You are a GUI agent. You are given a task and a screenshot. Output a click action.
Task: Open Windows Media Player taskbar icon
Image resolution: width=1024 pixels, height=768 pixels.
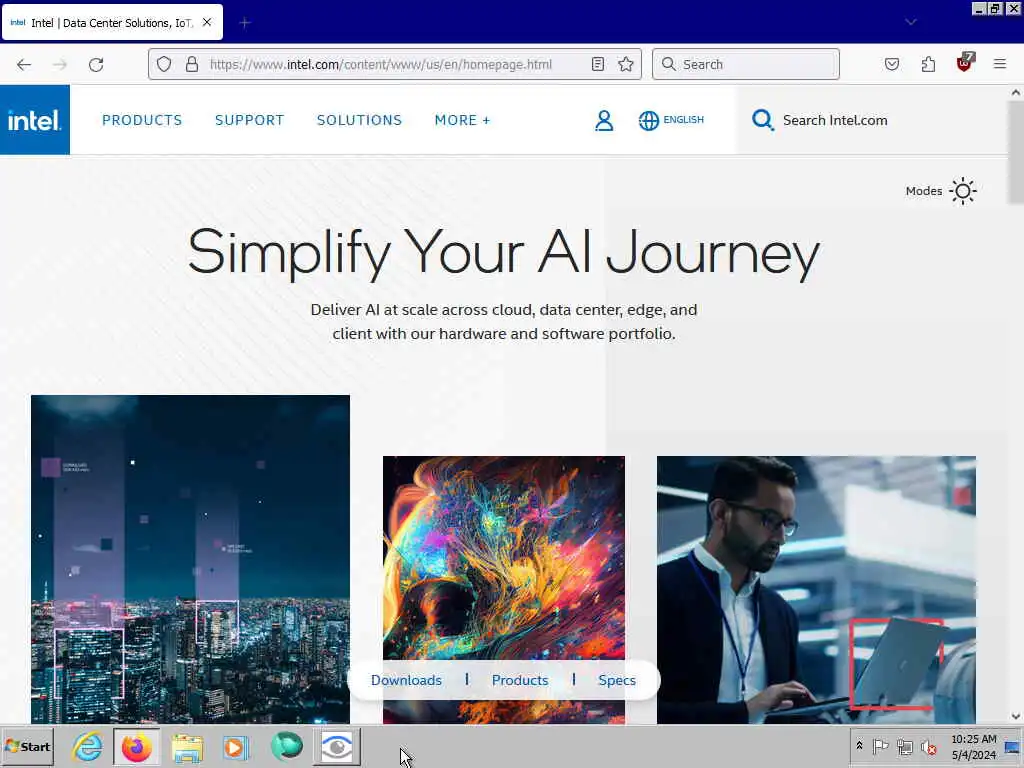pos(236,746)
